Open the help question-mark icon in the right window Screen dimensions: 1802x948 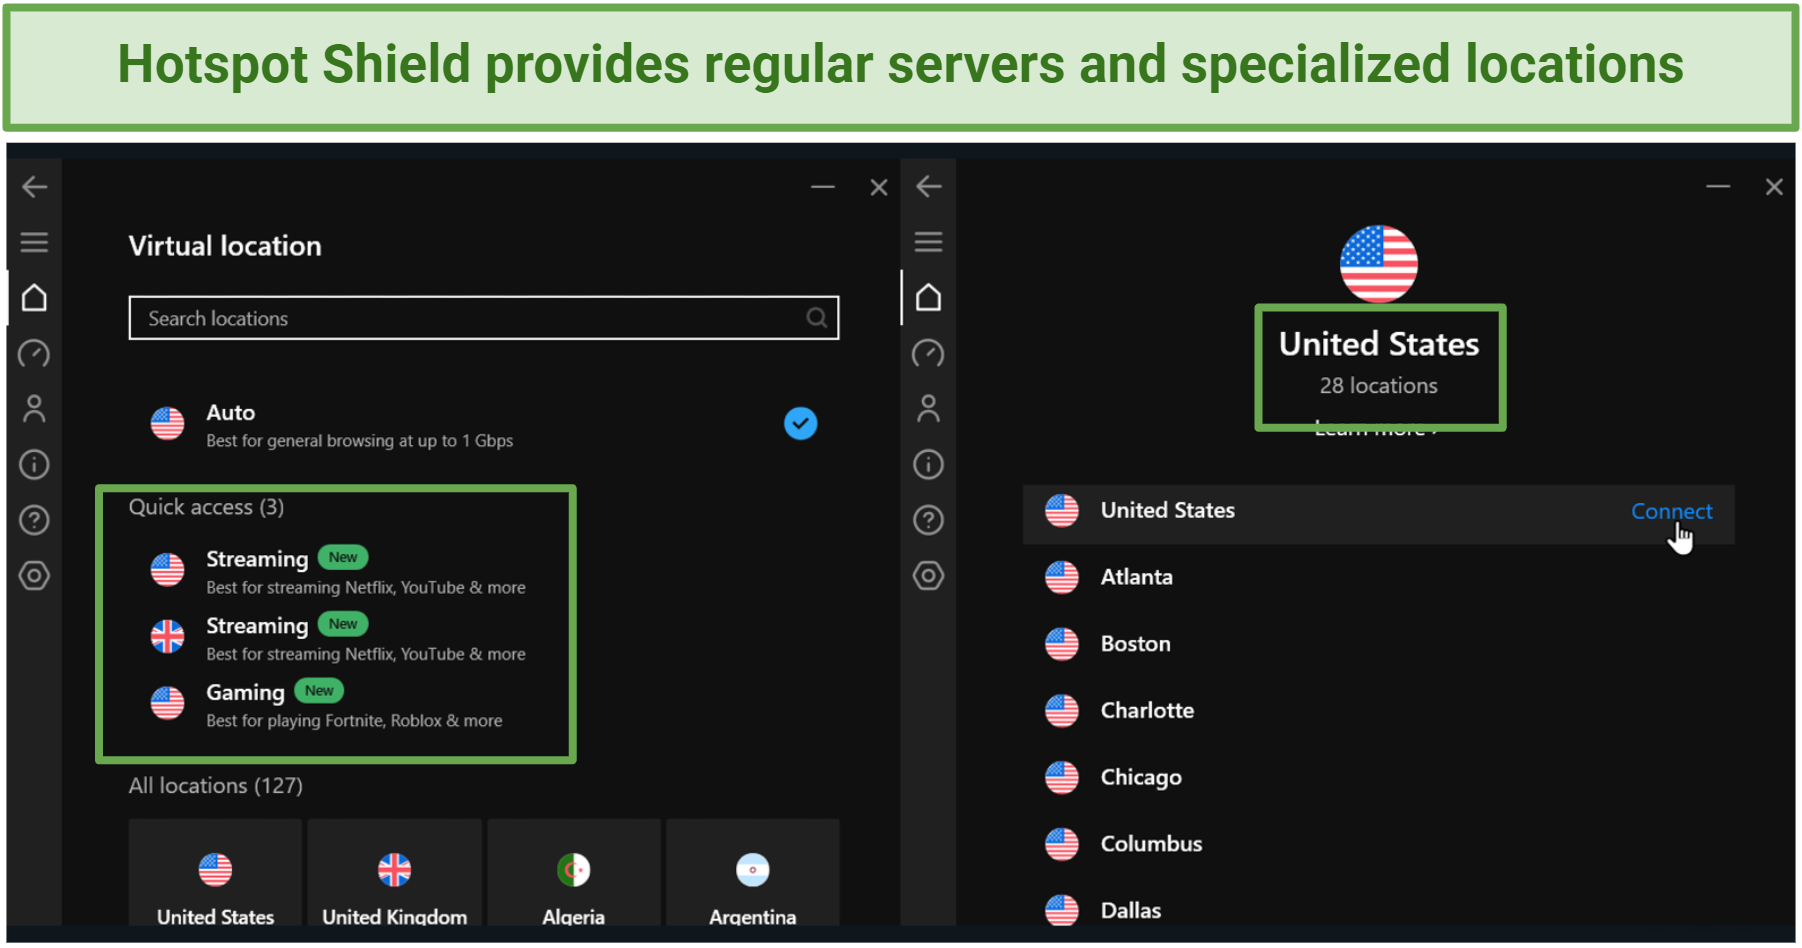pyautogui.click(x=929, y=520)
